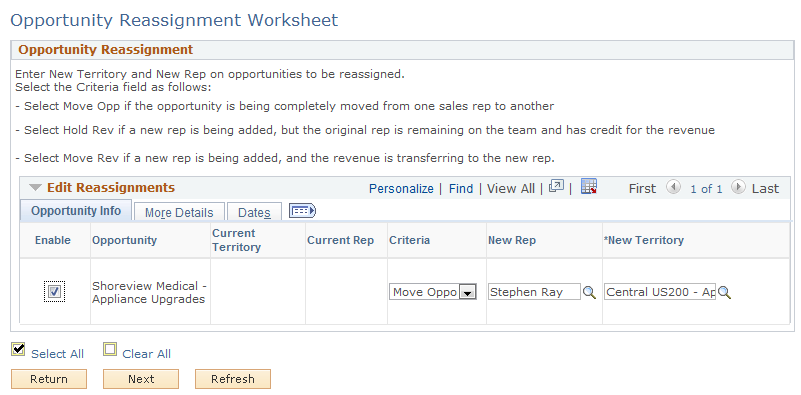Screen dimensions: 801x395
Task: Show all columns tab icon
Action: pos(302,211)
